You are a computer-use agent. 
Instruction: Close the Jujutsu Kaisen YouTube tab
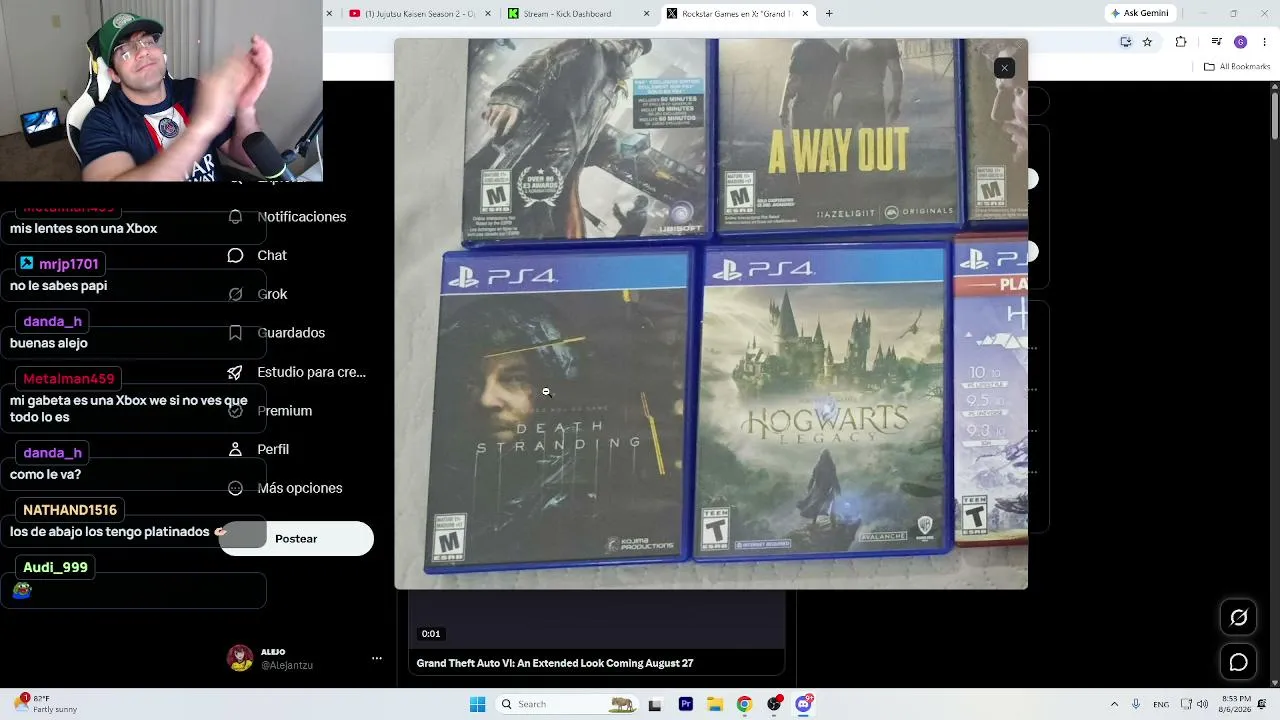[488, 14]
